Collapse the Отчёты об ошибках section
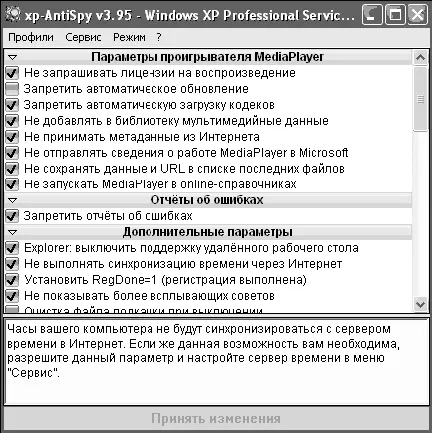Viewport: 432px width, 433px height. click(x=12, y=200)
